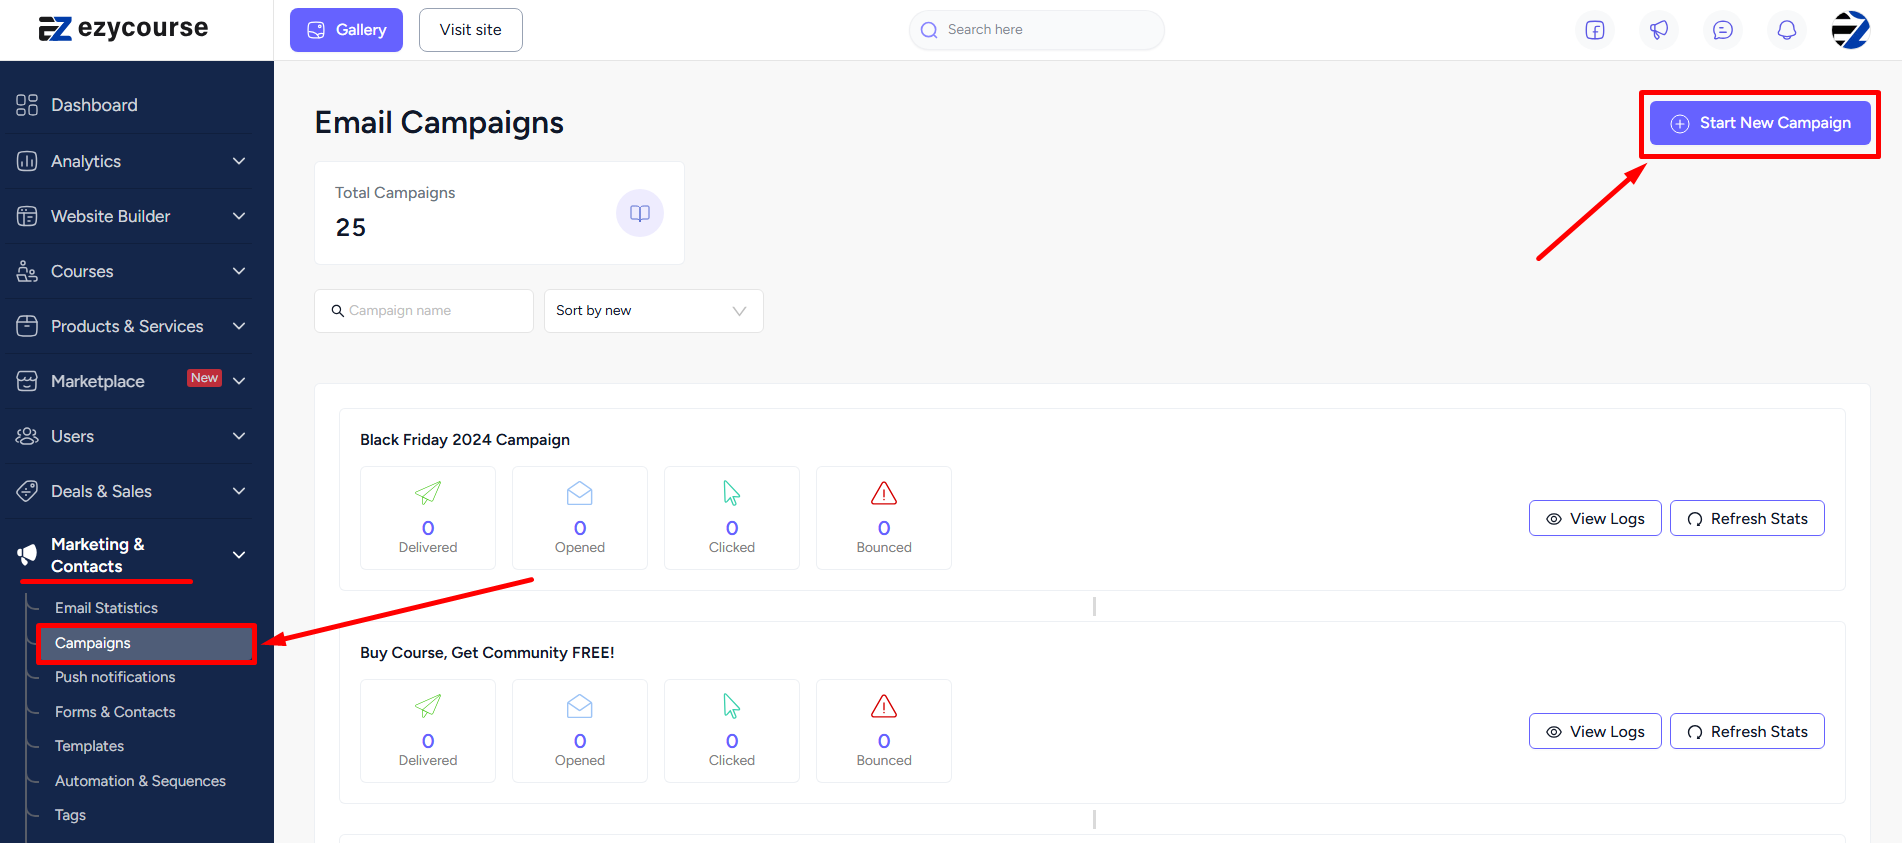Open Forms & Contacts submenu item
The width and height of the screenshot is (1902, 843).
[x=115, y=712]
